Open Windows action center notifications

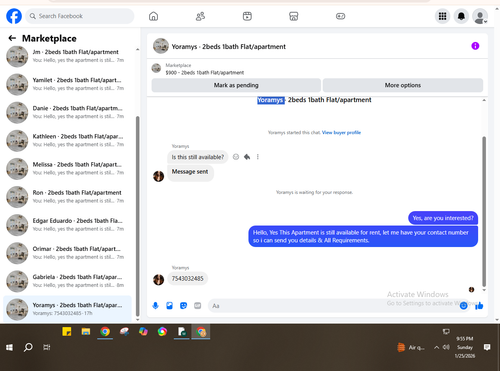[x=487, y=348]
